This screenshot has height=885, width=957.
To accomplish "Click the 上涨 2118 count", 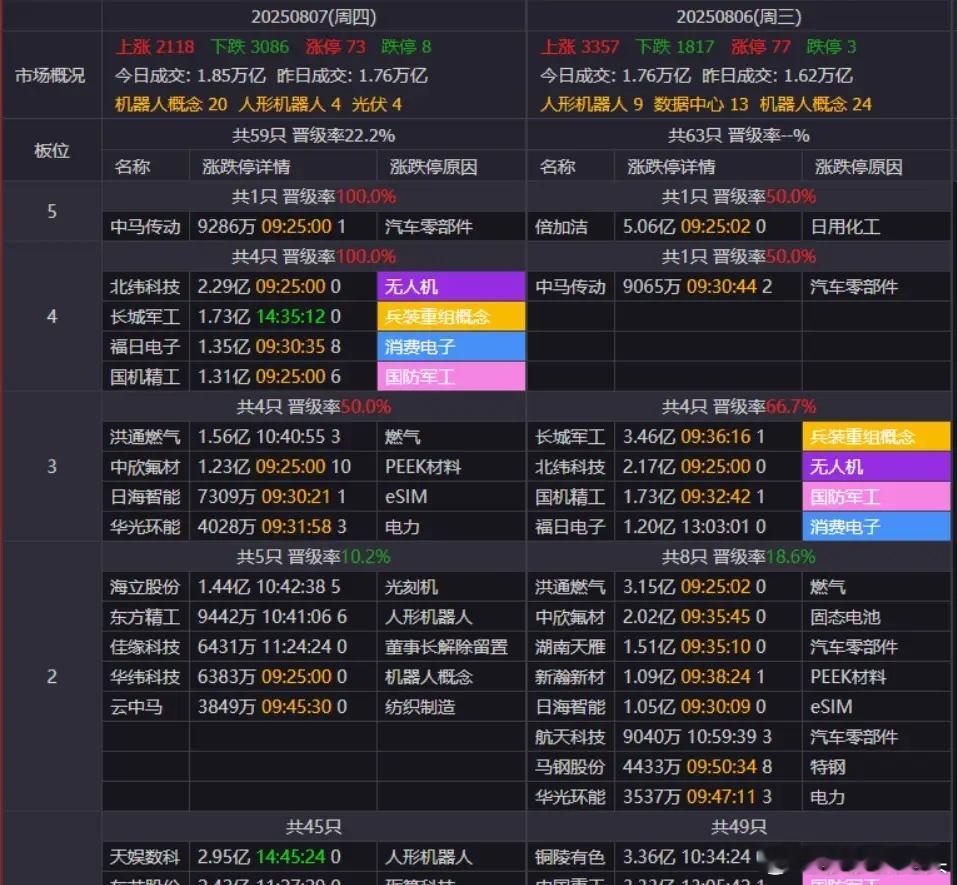I will click(x=155, y=47).
